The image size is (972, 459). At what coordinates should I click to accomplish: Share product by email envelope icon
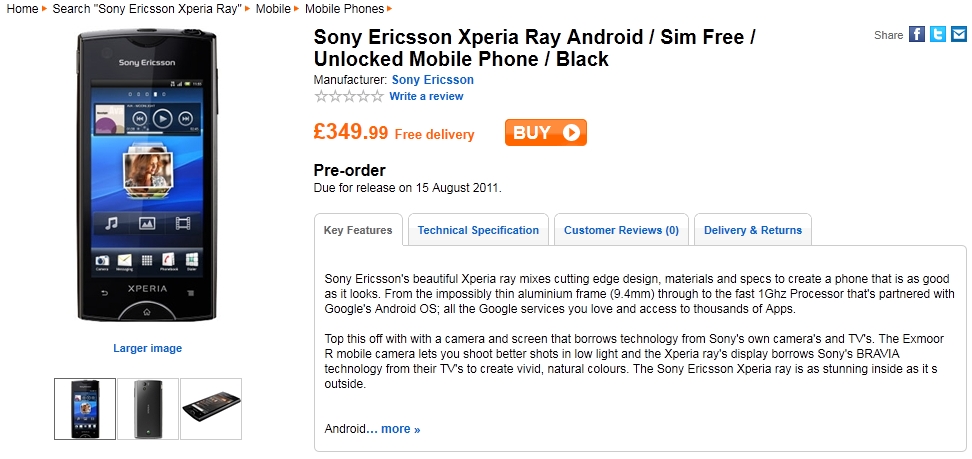pos(958,35)
